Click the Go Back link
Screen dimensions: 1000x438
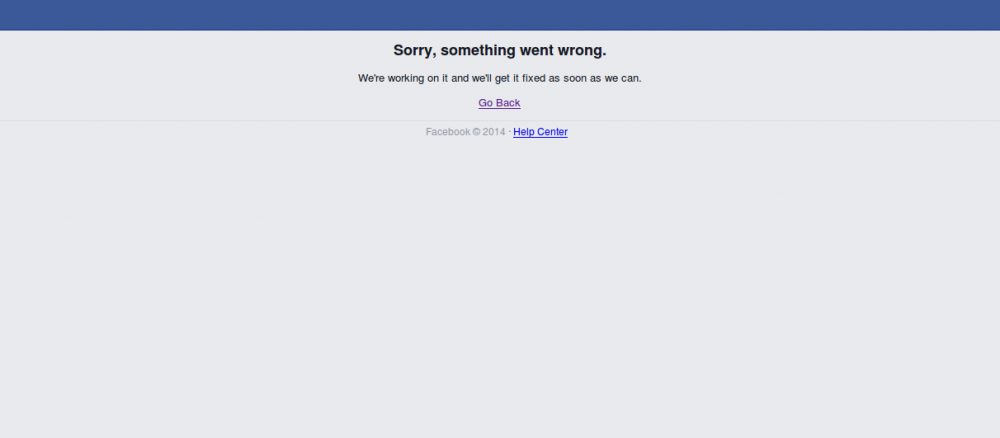pyautogui.click(x=499, y=103)
